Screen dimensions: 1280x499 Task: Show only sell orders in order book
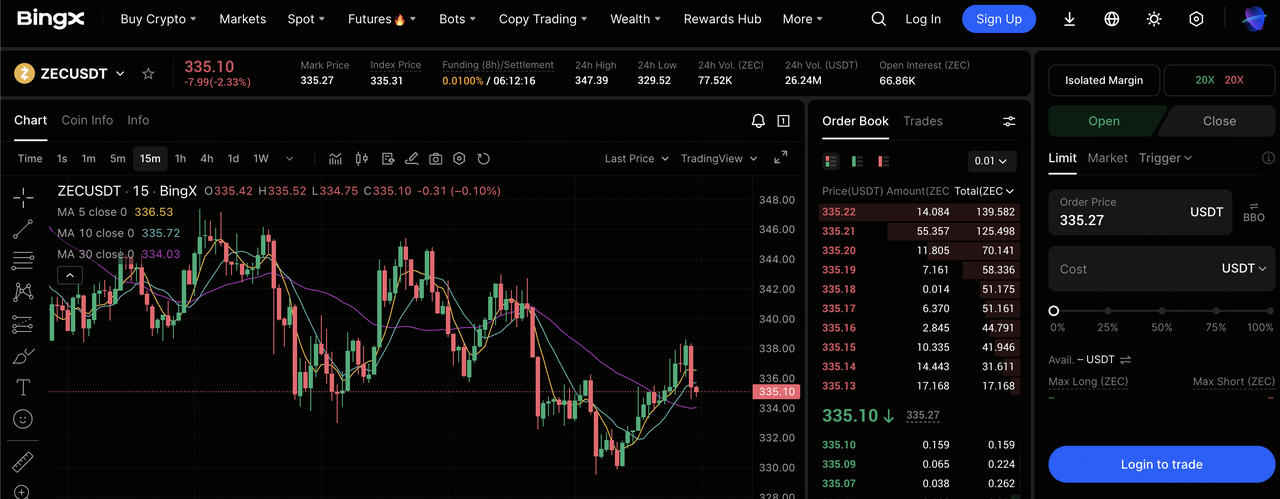tap(883, 161)
